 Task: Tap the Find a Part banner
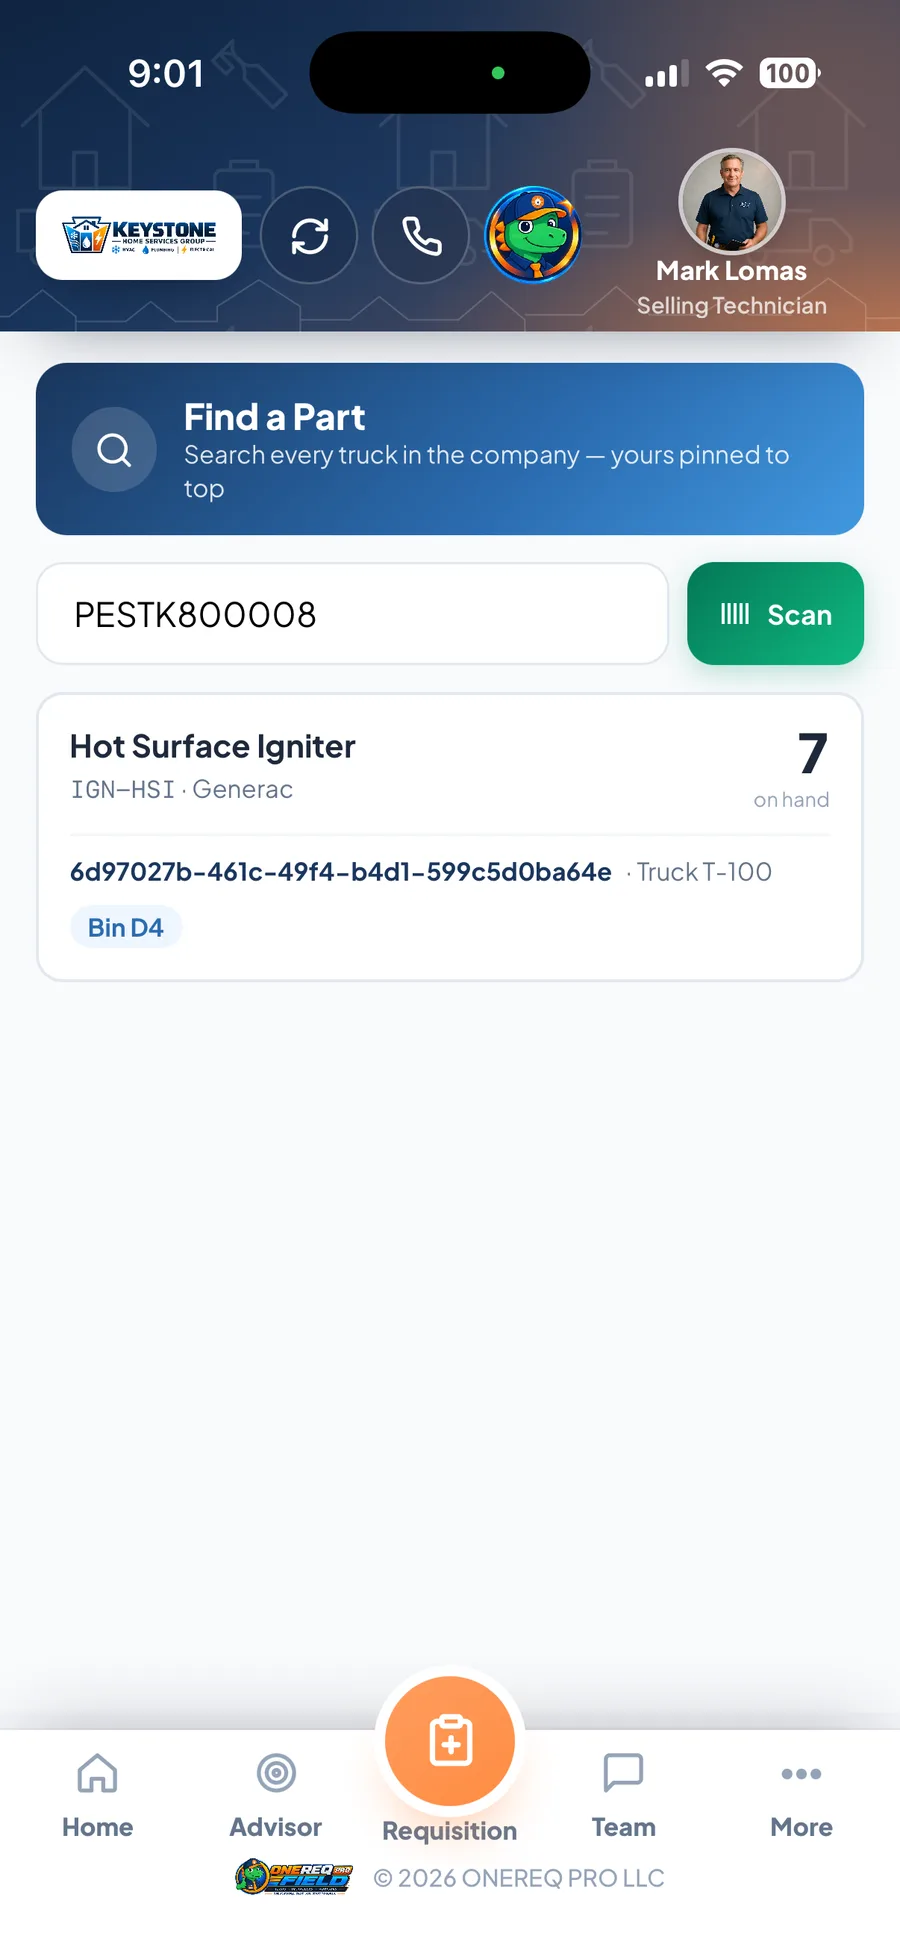[x=450, y=449]
